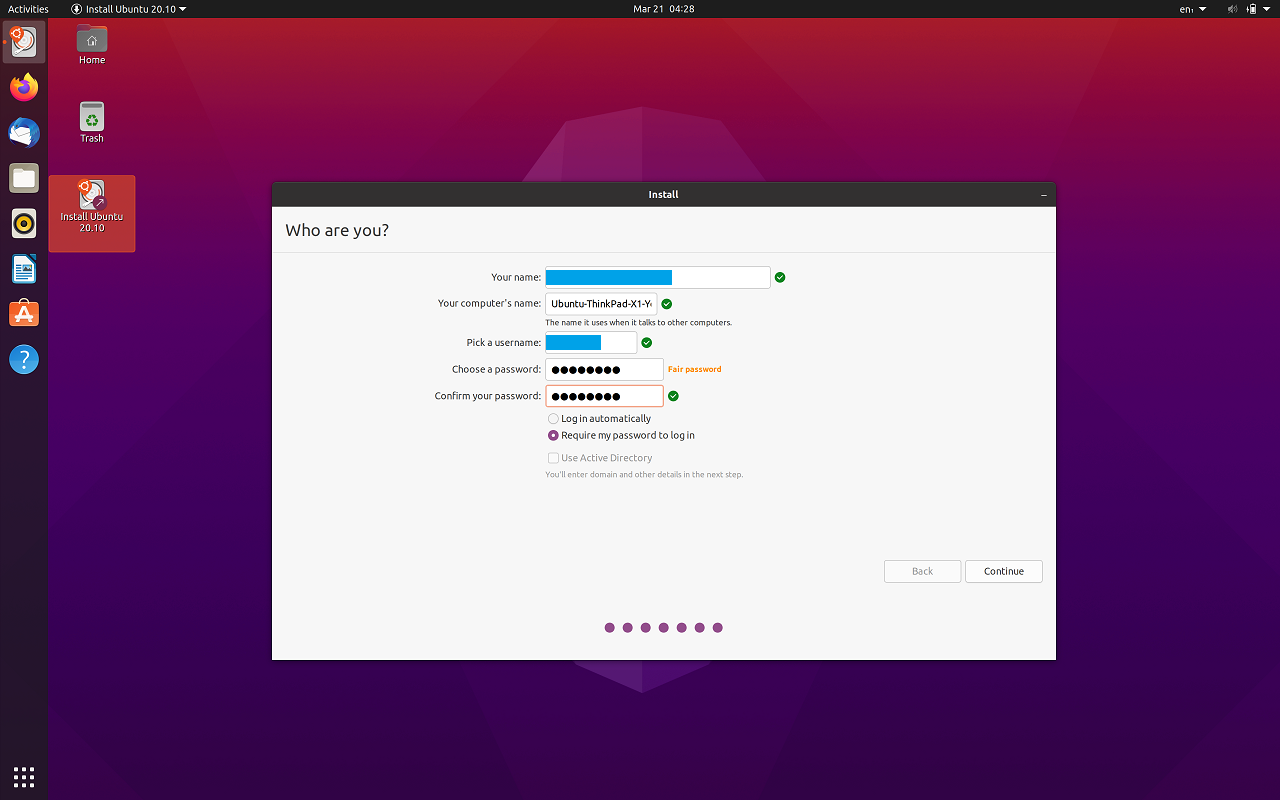This screenshot has width=1280, height=800.
Task: Open Ubuntu Software store icon
Action: tap(24, 314)
